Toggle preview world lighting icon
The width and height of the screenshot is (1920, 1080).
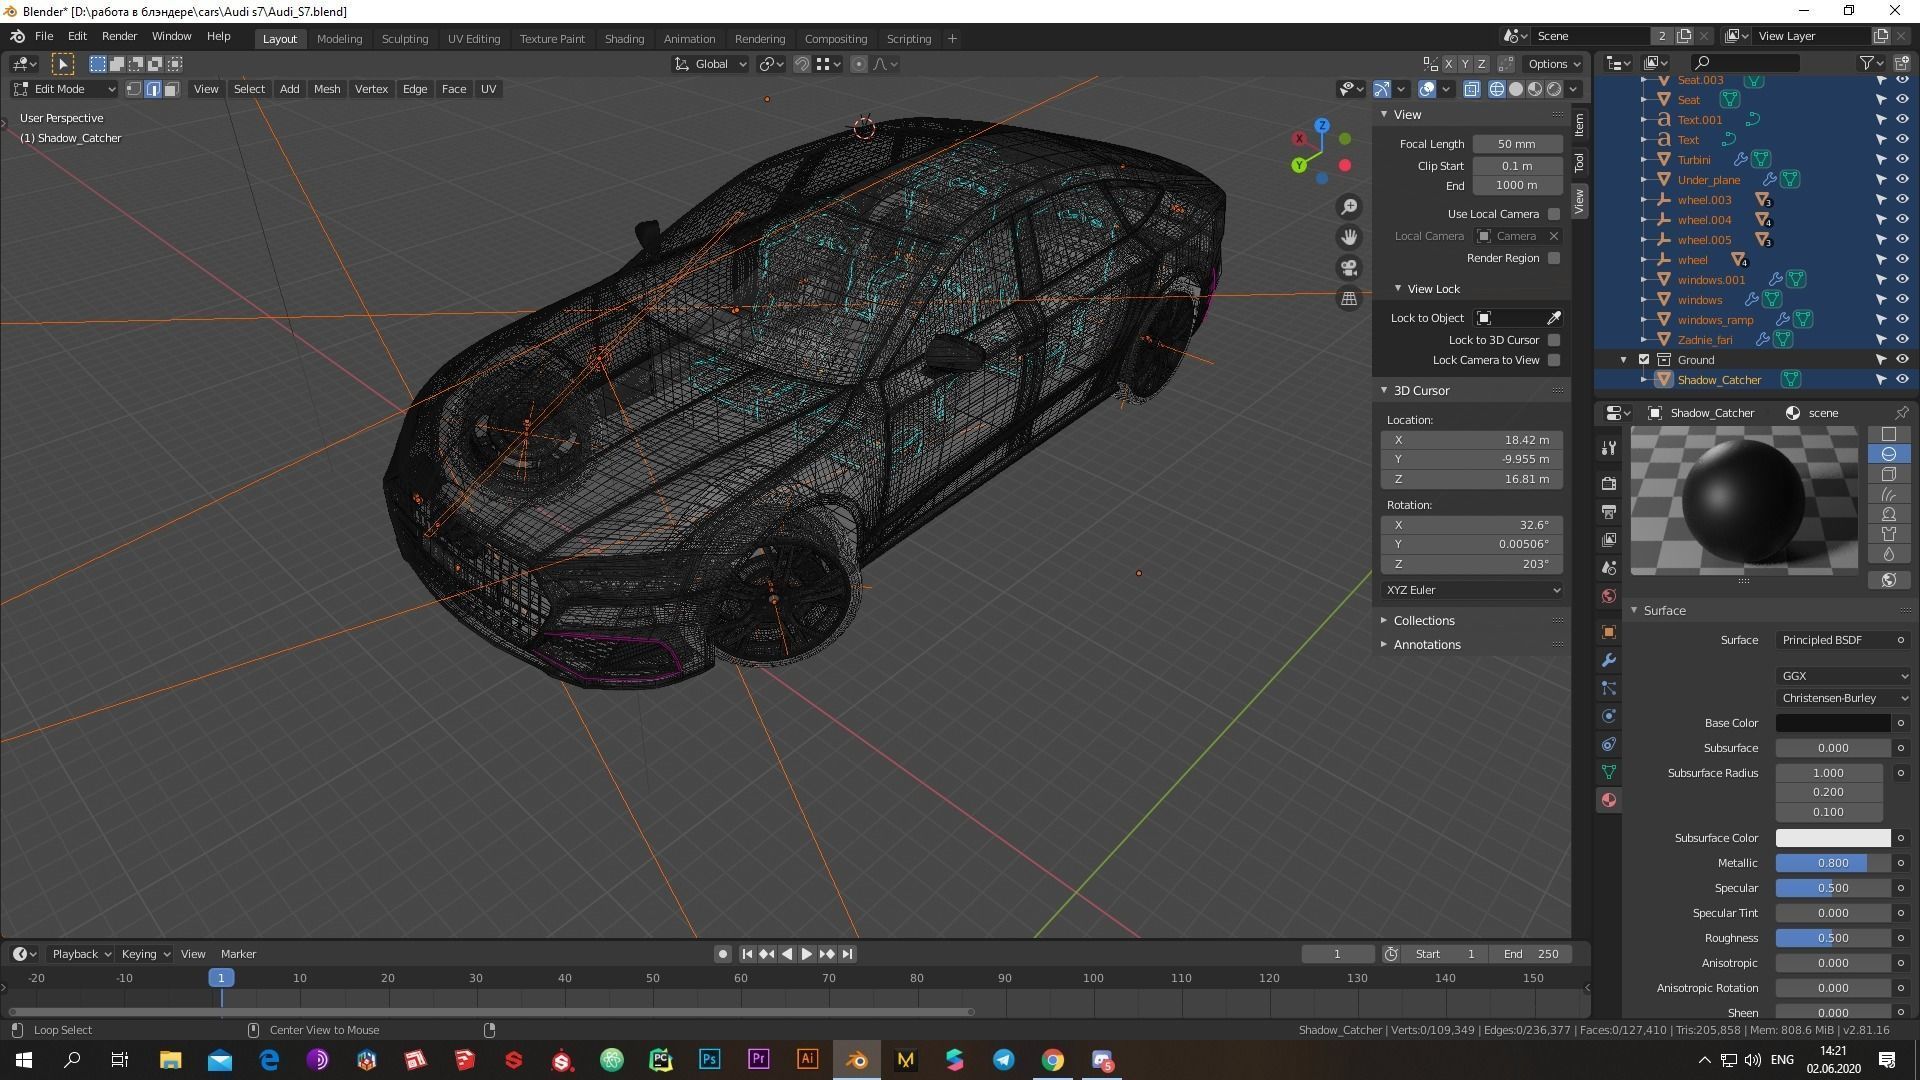[1889, 580]
